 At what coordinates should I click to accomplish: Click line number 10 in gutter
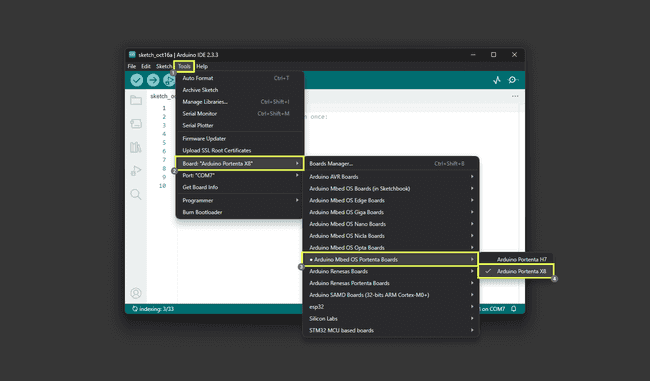tap(162, 186)
